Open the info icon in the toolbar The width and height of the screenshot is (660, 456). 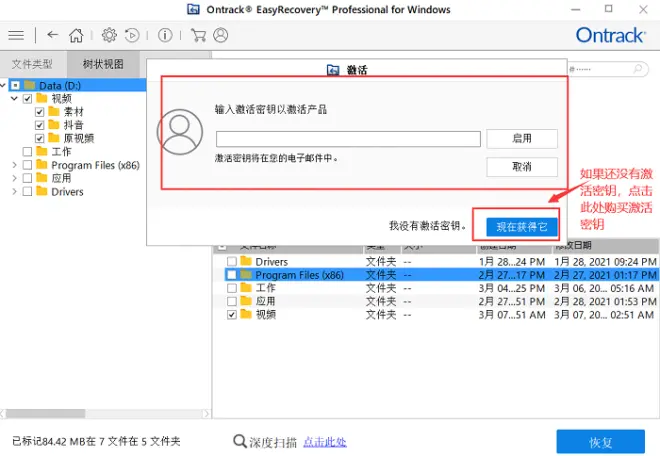[165, 35]
